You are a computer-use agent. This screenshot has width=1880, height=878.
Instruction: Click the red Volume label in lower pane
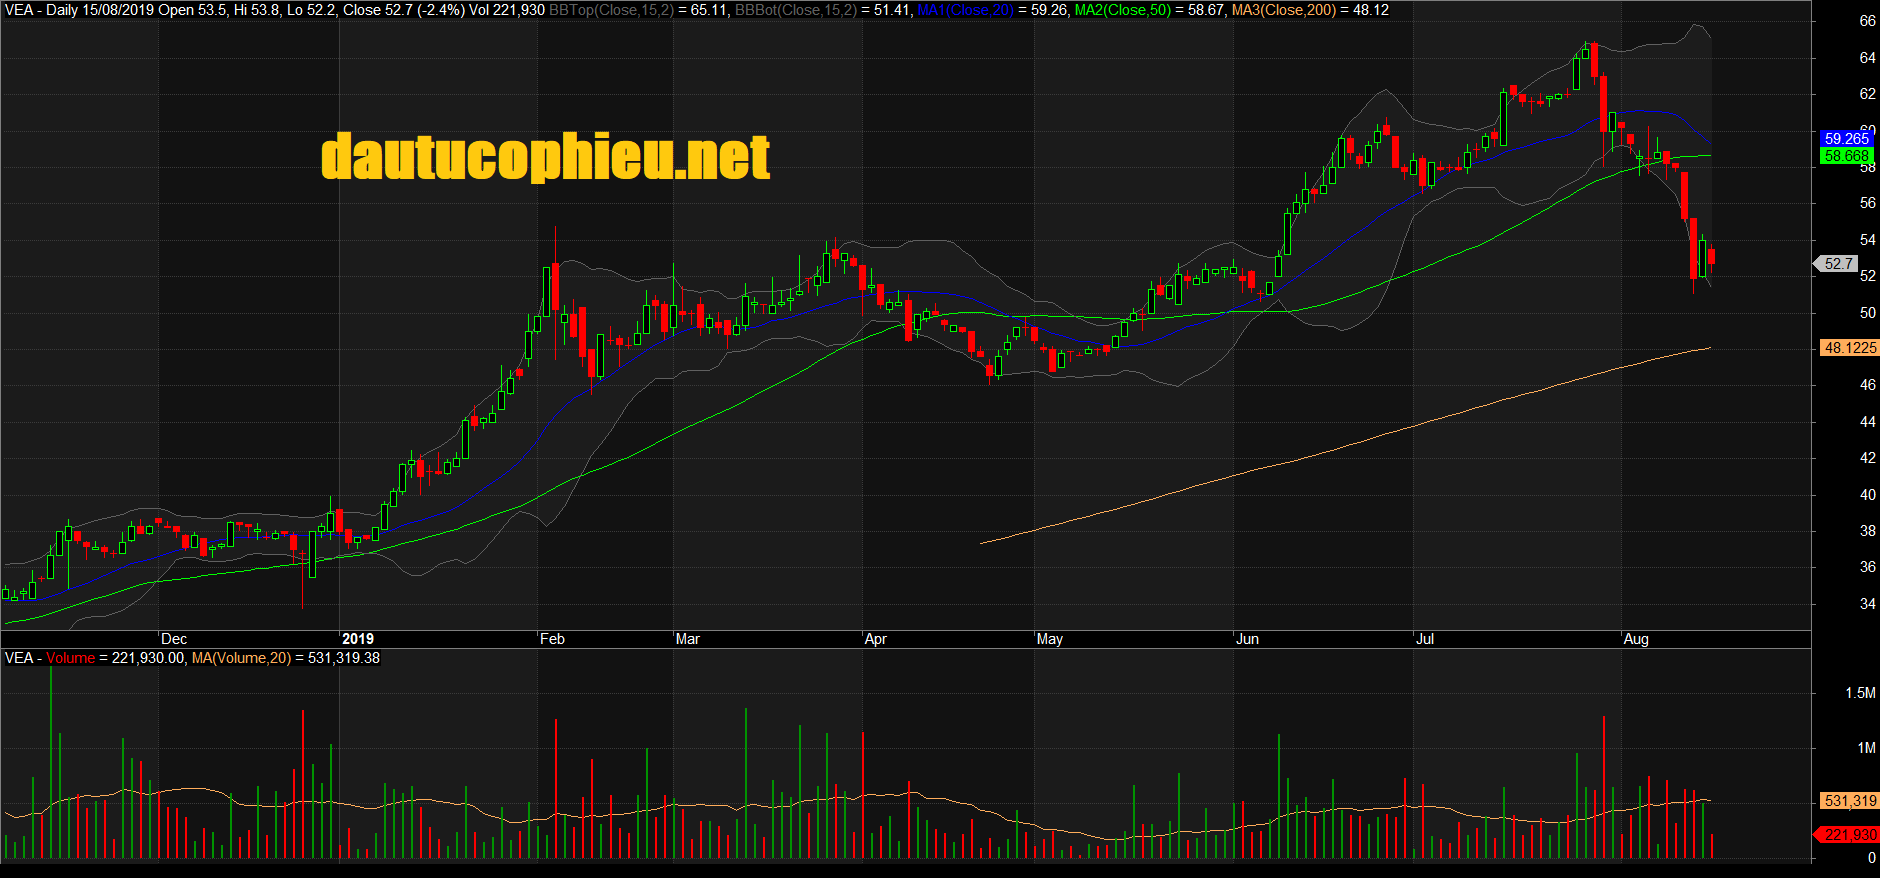(70, 658)
